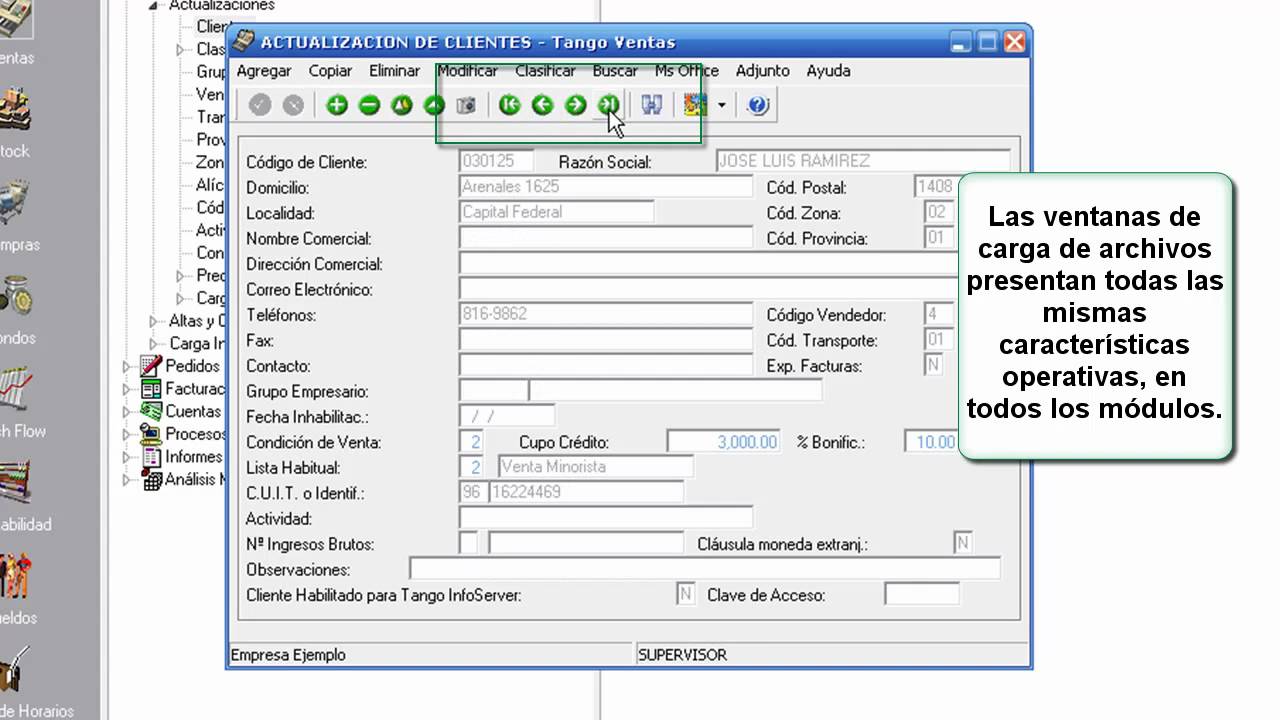This screenshot has width=1280, height=720.
Task: Open the Eliminar menu
Action: (394, 71)
